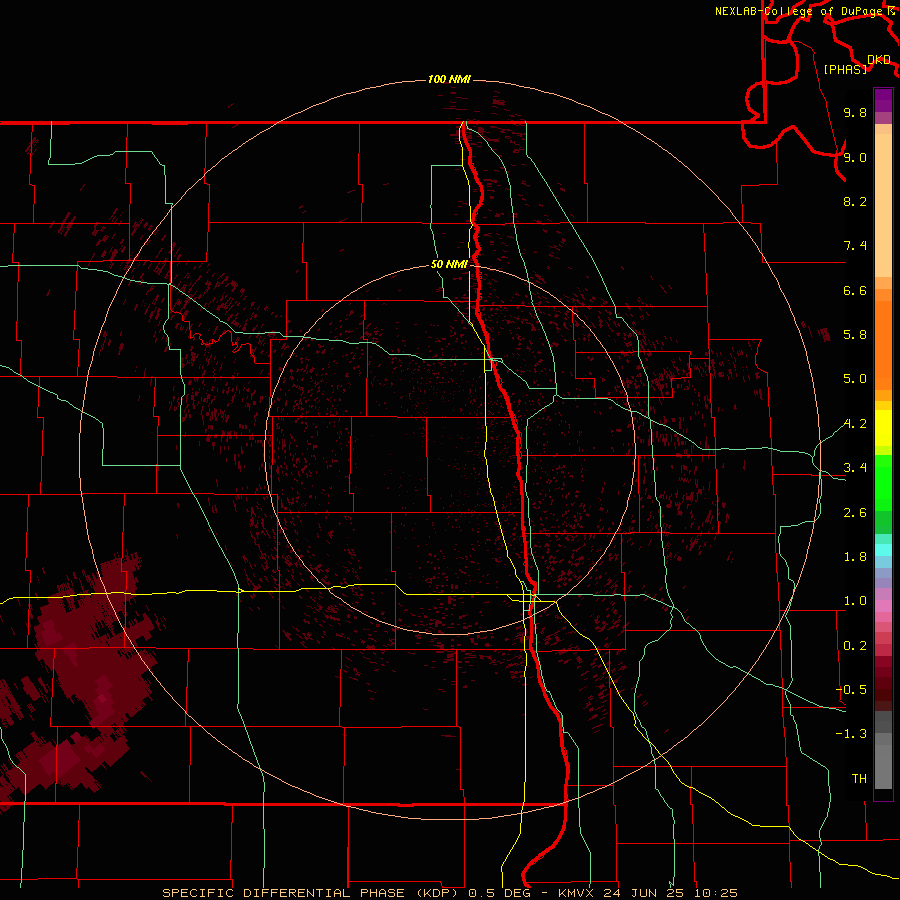
Task: Click the 5.8 scale value
Action: tap(855, 335)
